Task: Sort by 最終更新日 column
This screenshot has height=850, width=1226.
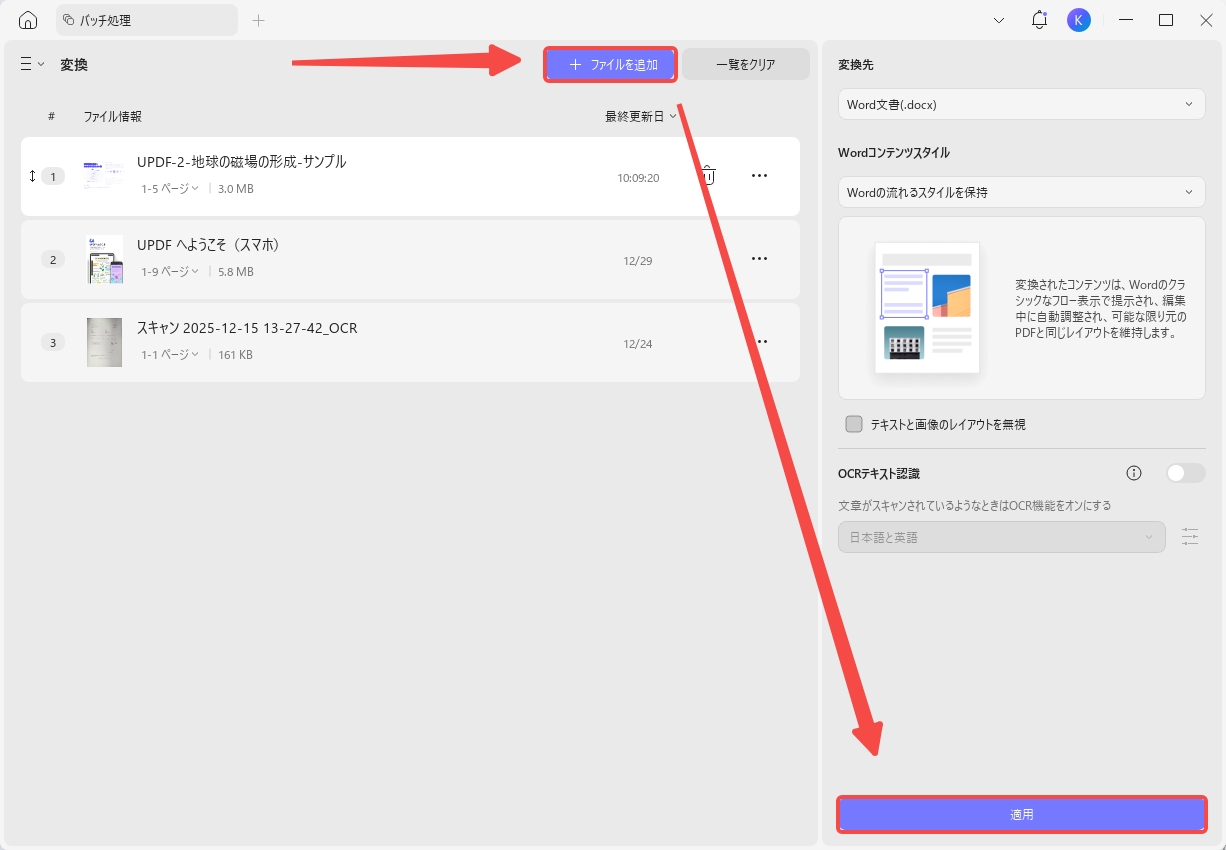Action: tap(641, 116)
